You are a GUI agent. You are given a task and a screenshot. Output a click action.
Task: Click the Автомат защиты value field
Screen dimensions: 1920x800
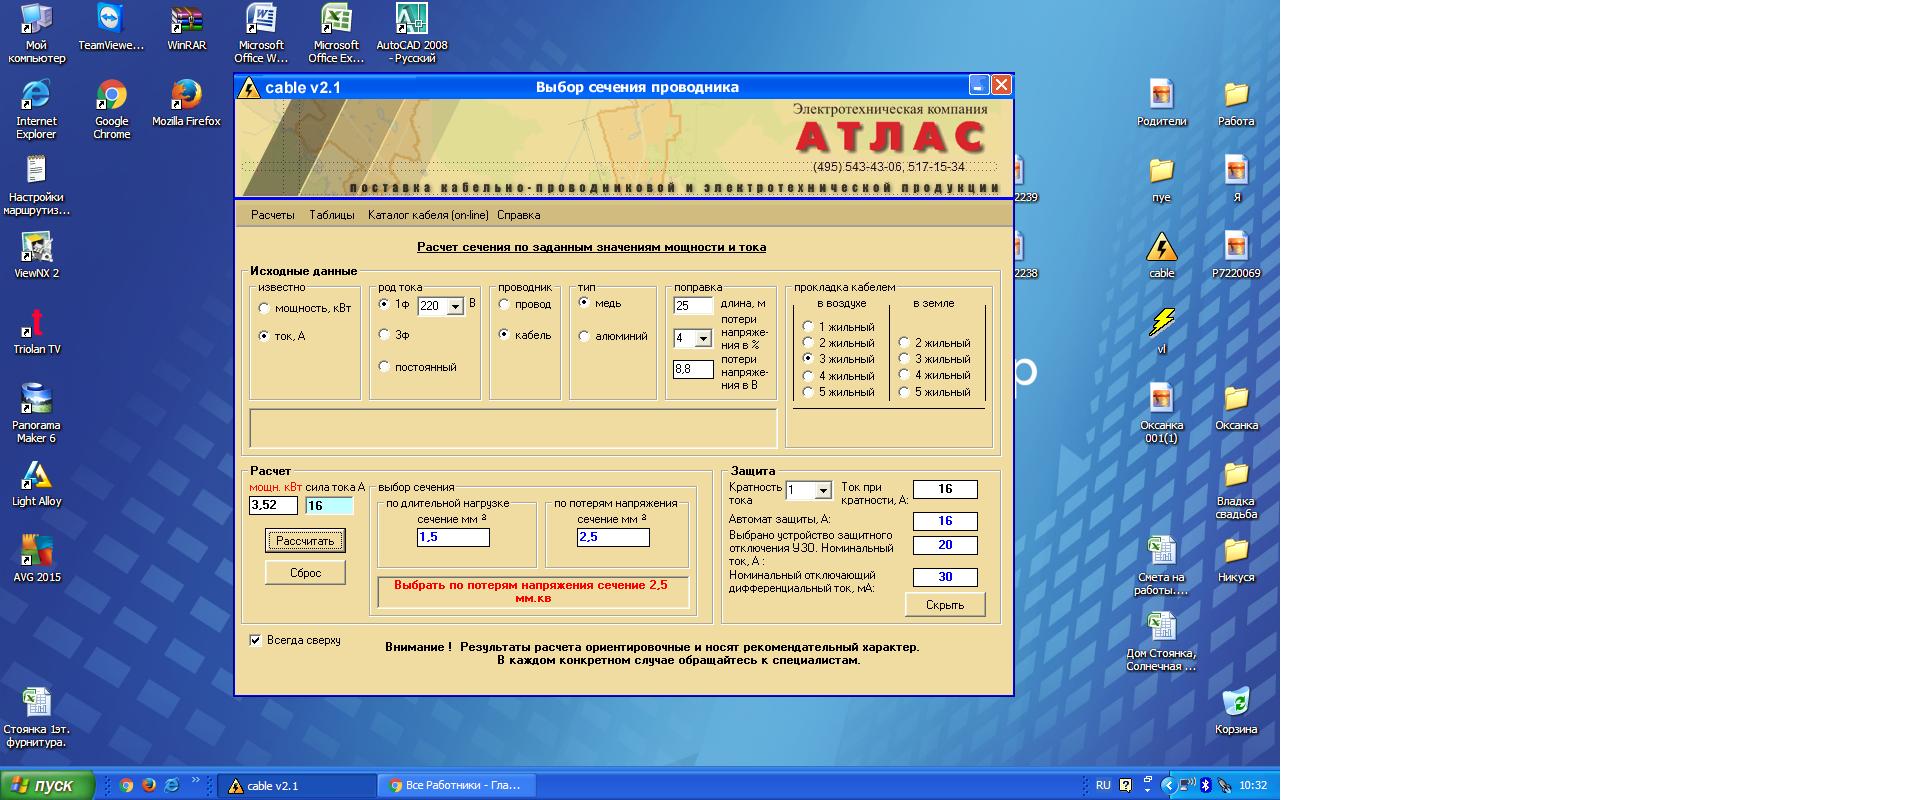945,521
